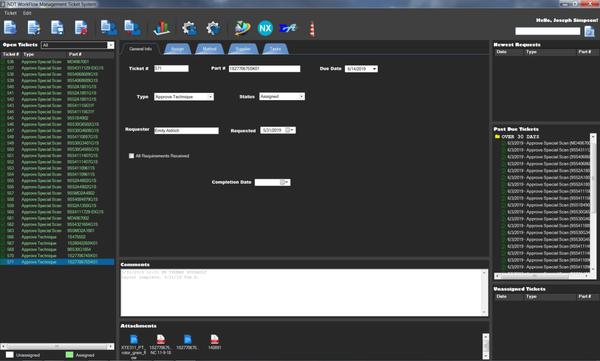
Task: Collapse the OVER 30 DAYS tree node
Action: [497, 136]
